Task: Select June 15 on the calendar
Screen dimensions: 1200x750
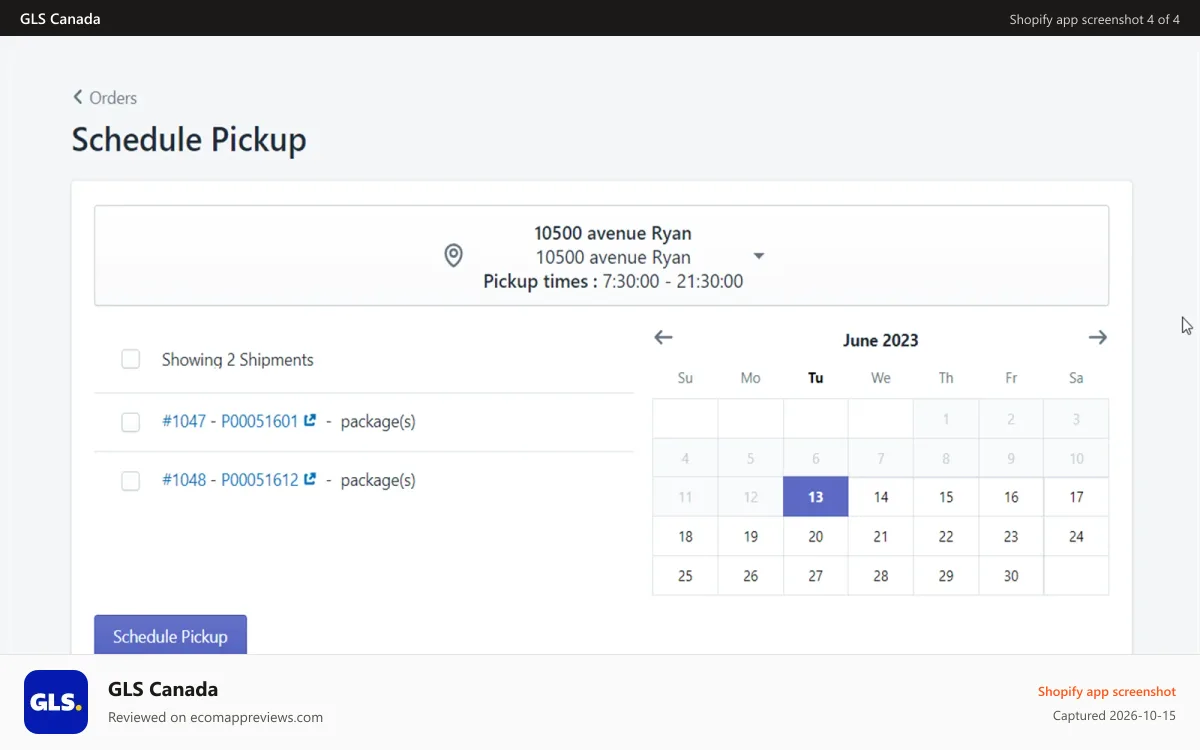Action: pyautogui.click(x=946, y=497)
